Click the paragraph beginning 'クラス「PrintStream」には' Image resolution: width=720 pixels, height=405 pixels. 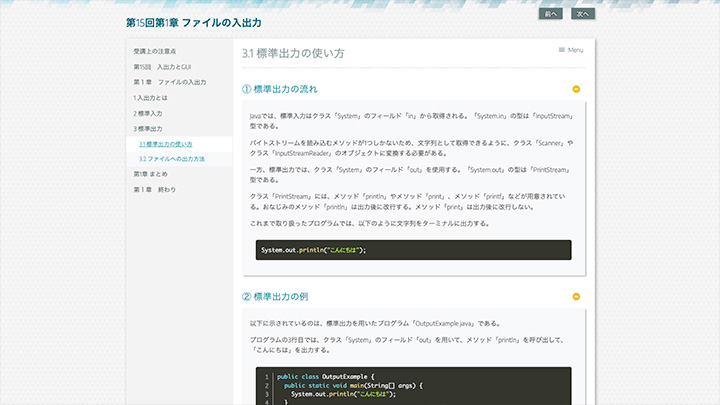408,202
